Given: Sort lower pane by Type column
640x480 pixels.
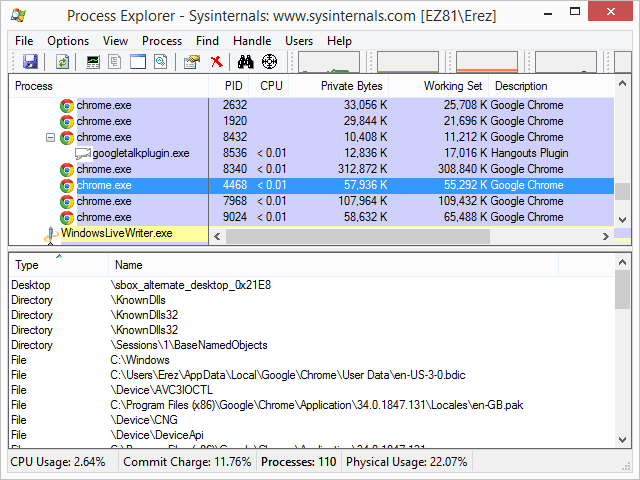Looking at the screenshot, I should (27, 265).
